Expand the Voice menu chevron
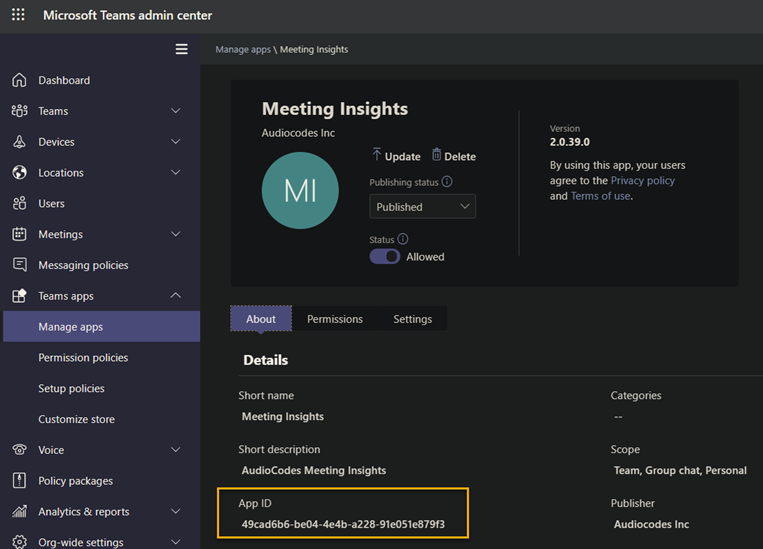This screenshot has height=549, width=763. point(176,450)
